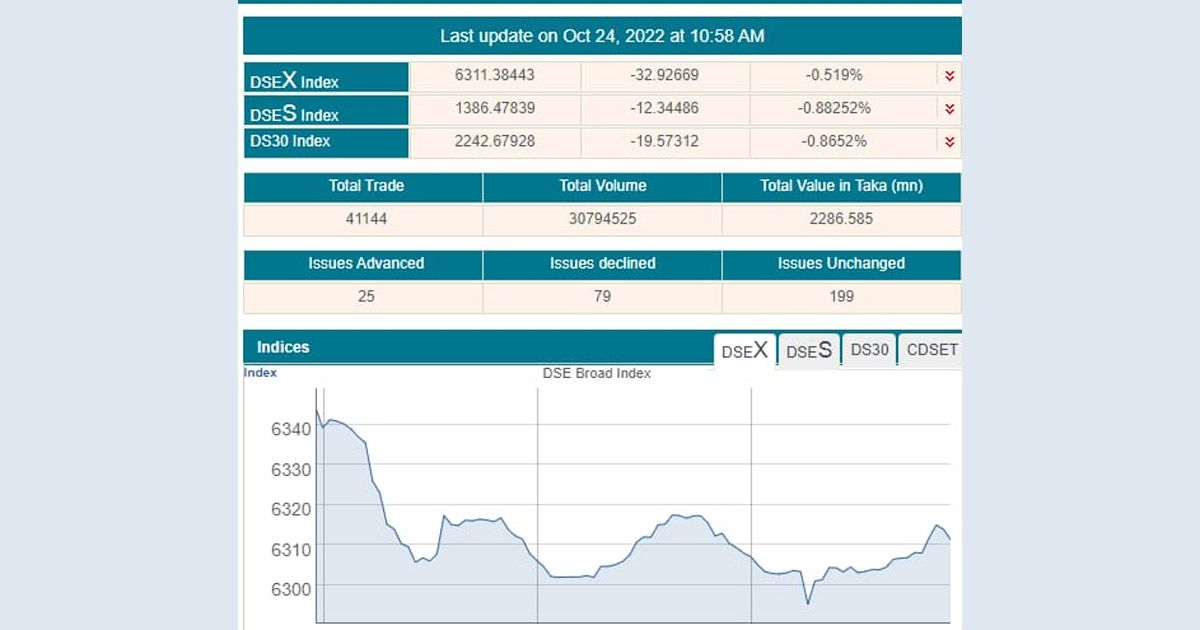The width and height of the screenshot is (1200, 630).
Task: Click DSEX percent change -0.519%
Action: [834, 75]
